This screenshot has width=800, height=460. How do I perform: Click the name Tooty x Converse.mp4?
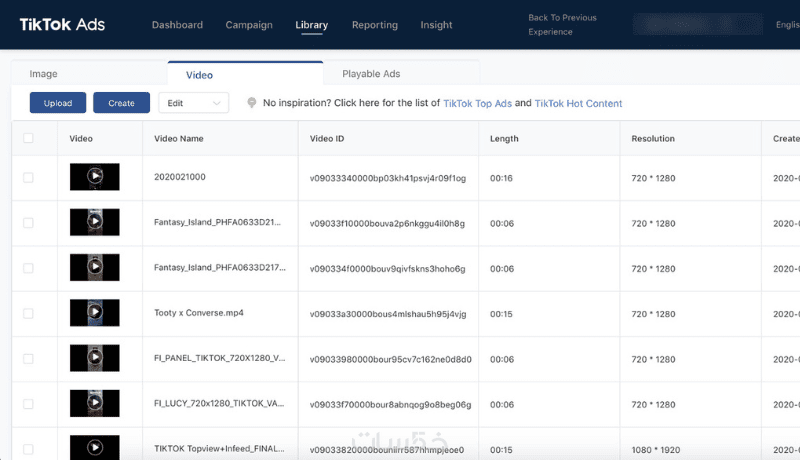[198, 313]
